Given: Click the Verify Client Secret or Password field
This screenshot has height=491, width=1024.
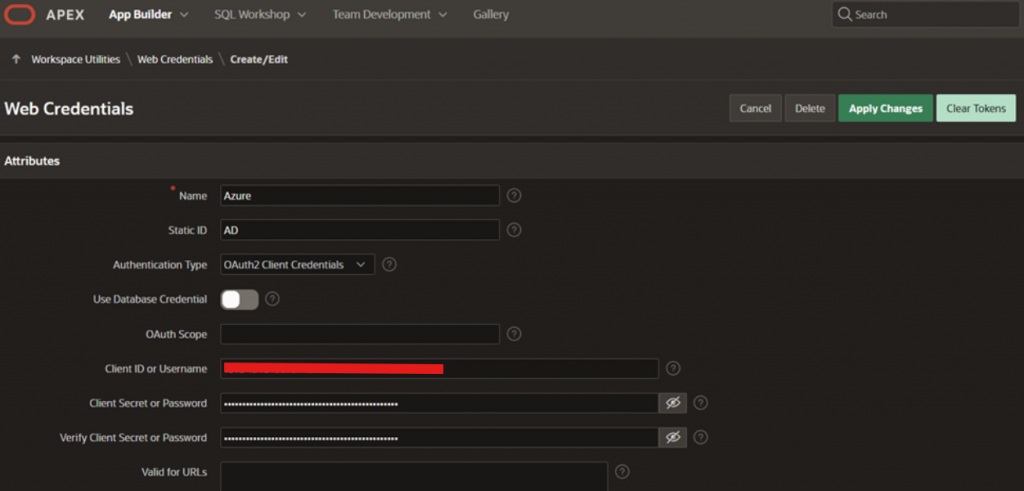Looking at the screenshot, I should pos(439,437).
